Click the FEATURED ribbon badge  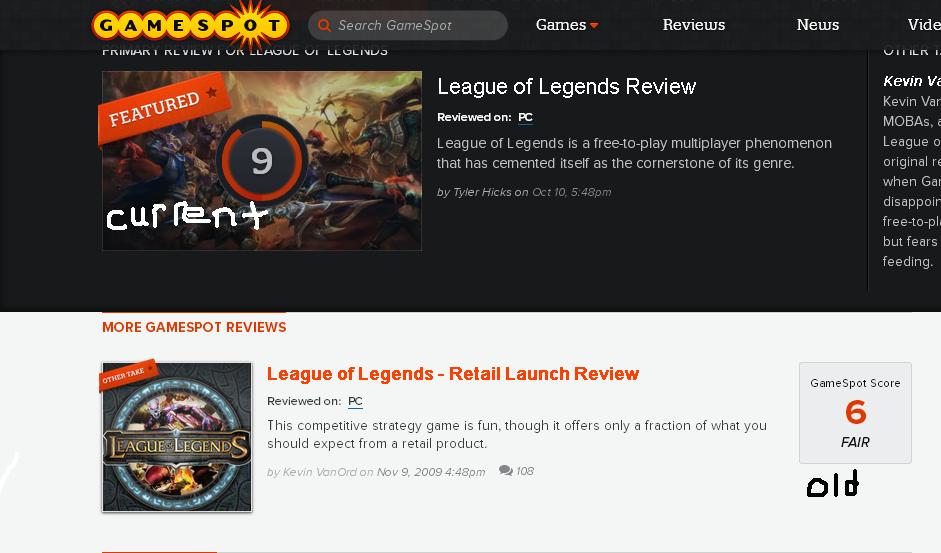point(162,108)
